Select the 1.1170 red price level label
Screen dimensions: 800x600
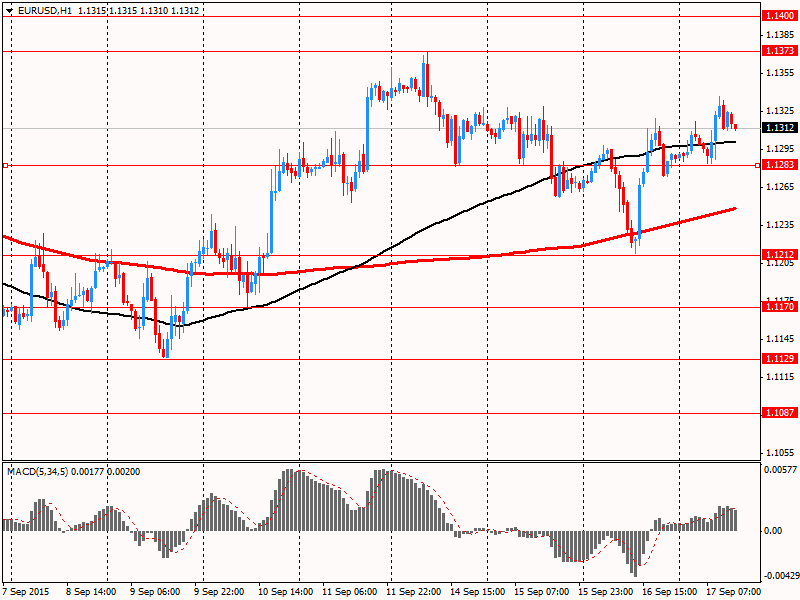tap(779, 306)
